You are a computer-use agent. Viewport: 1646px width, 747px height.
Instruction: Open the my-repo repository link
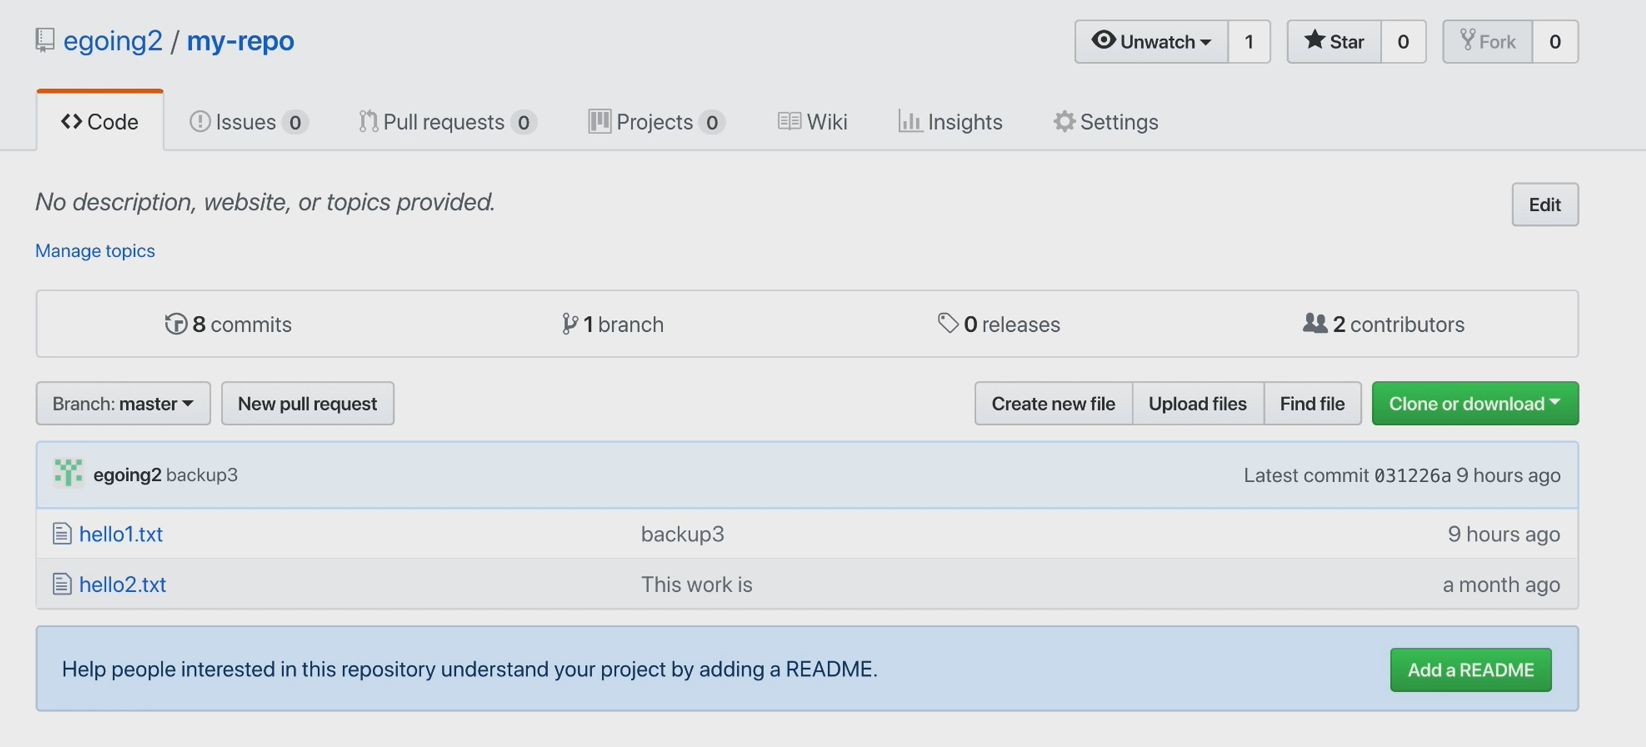point(240,41)
